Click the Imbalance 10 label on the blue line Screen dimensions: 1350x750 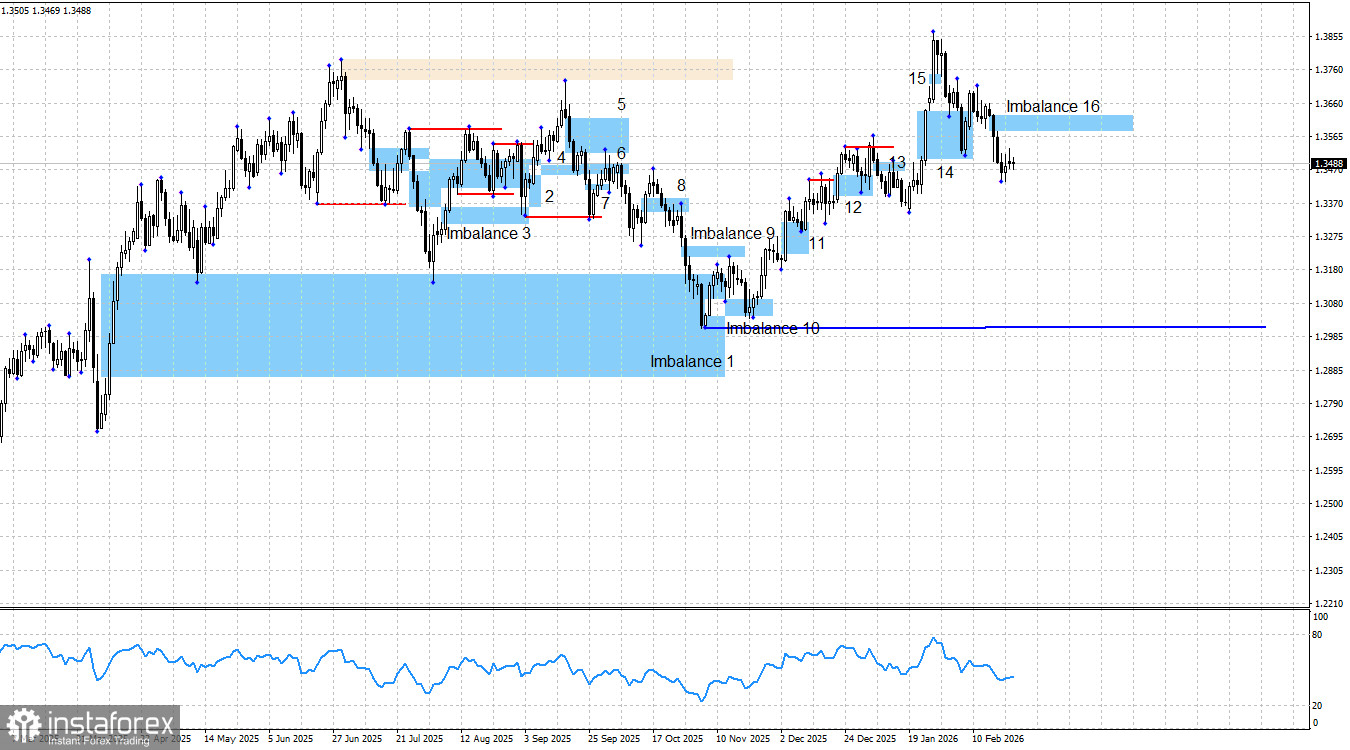pyautogui.click(x=772, y=328)
